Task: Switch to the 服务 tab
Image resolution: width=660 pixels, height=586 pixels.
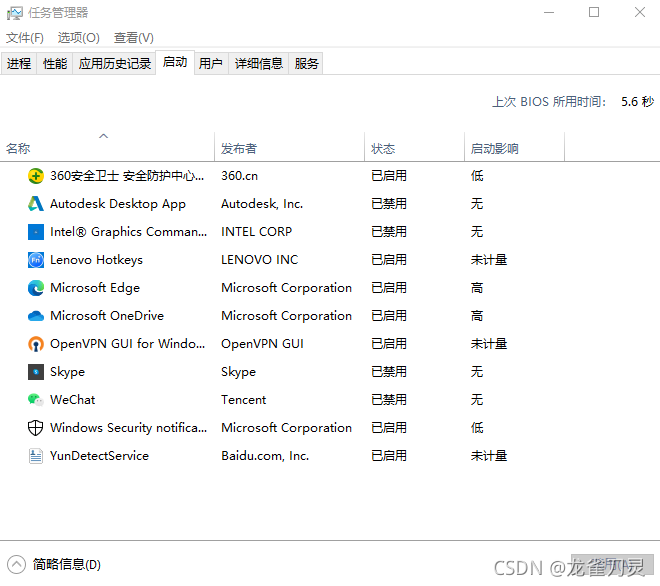Action: point(306,64)
